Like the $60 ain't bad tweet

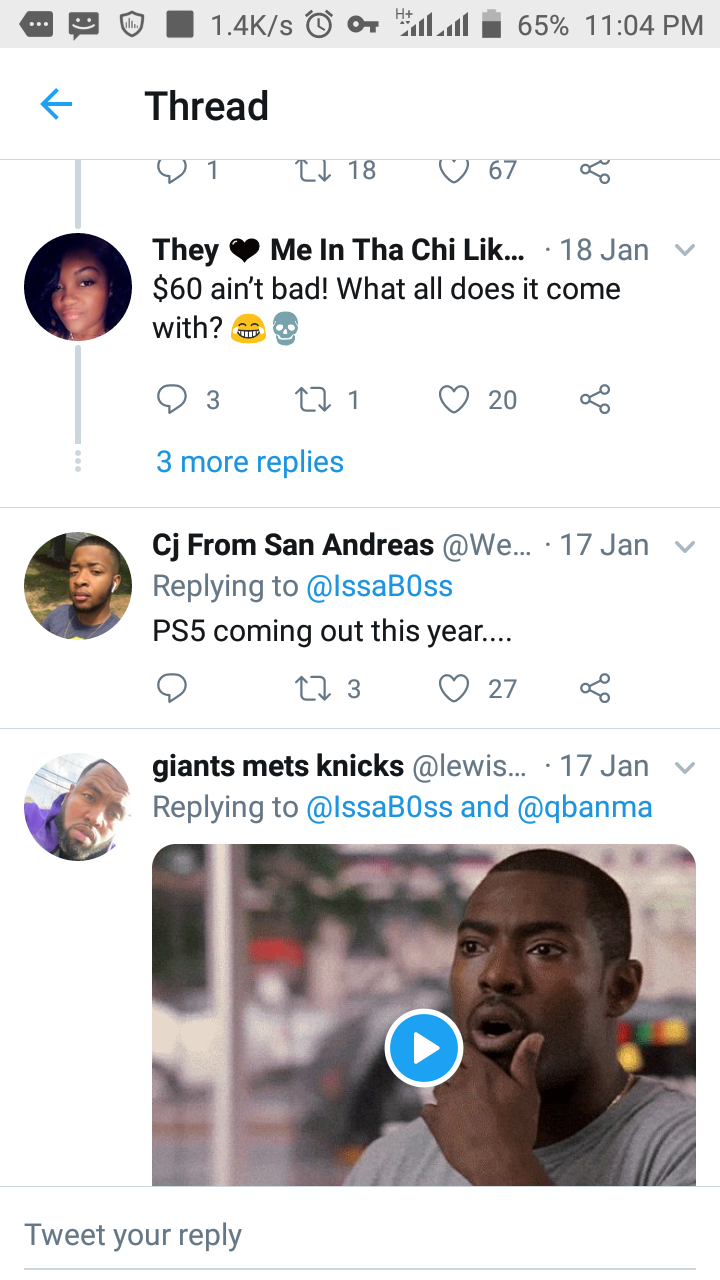[454, 400]
